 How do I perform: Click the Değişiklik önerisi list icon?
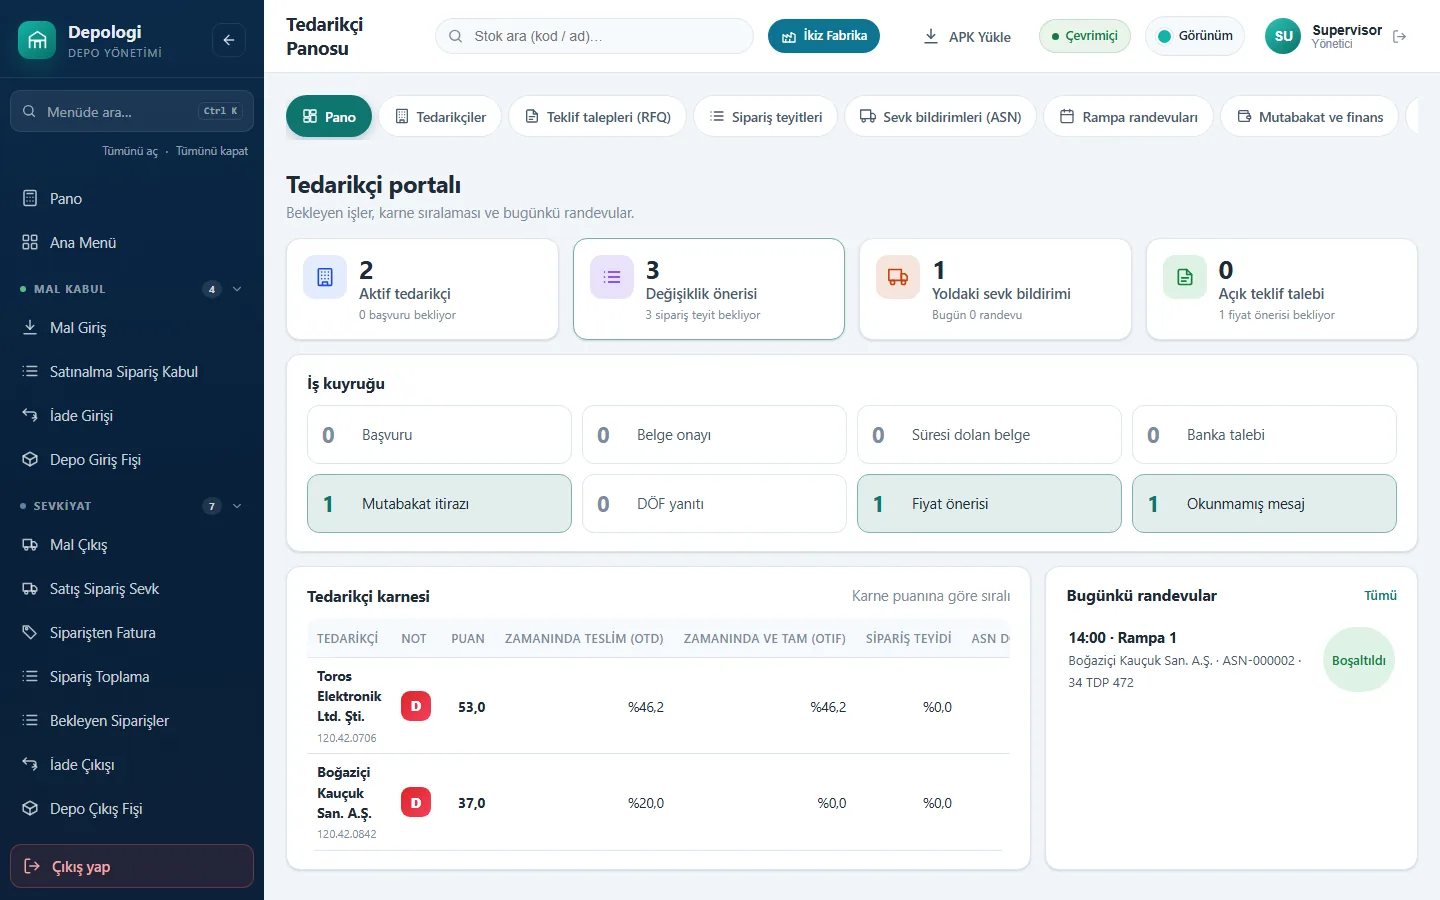[x=612, y=277]
